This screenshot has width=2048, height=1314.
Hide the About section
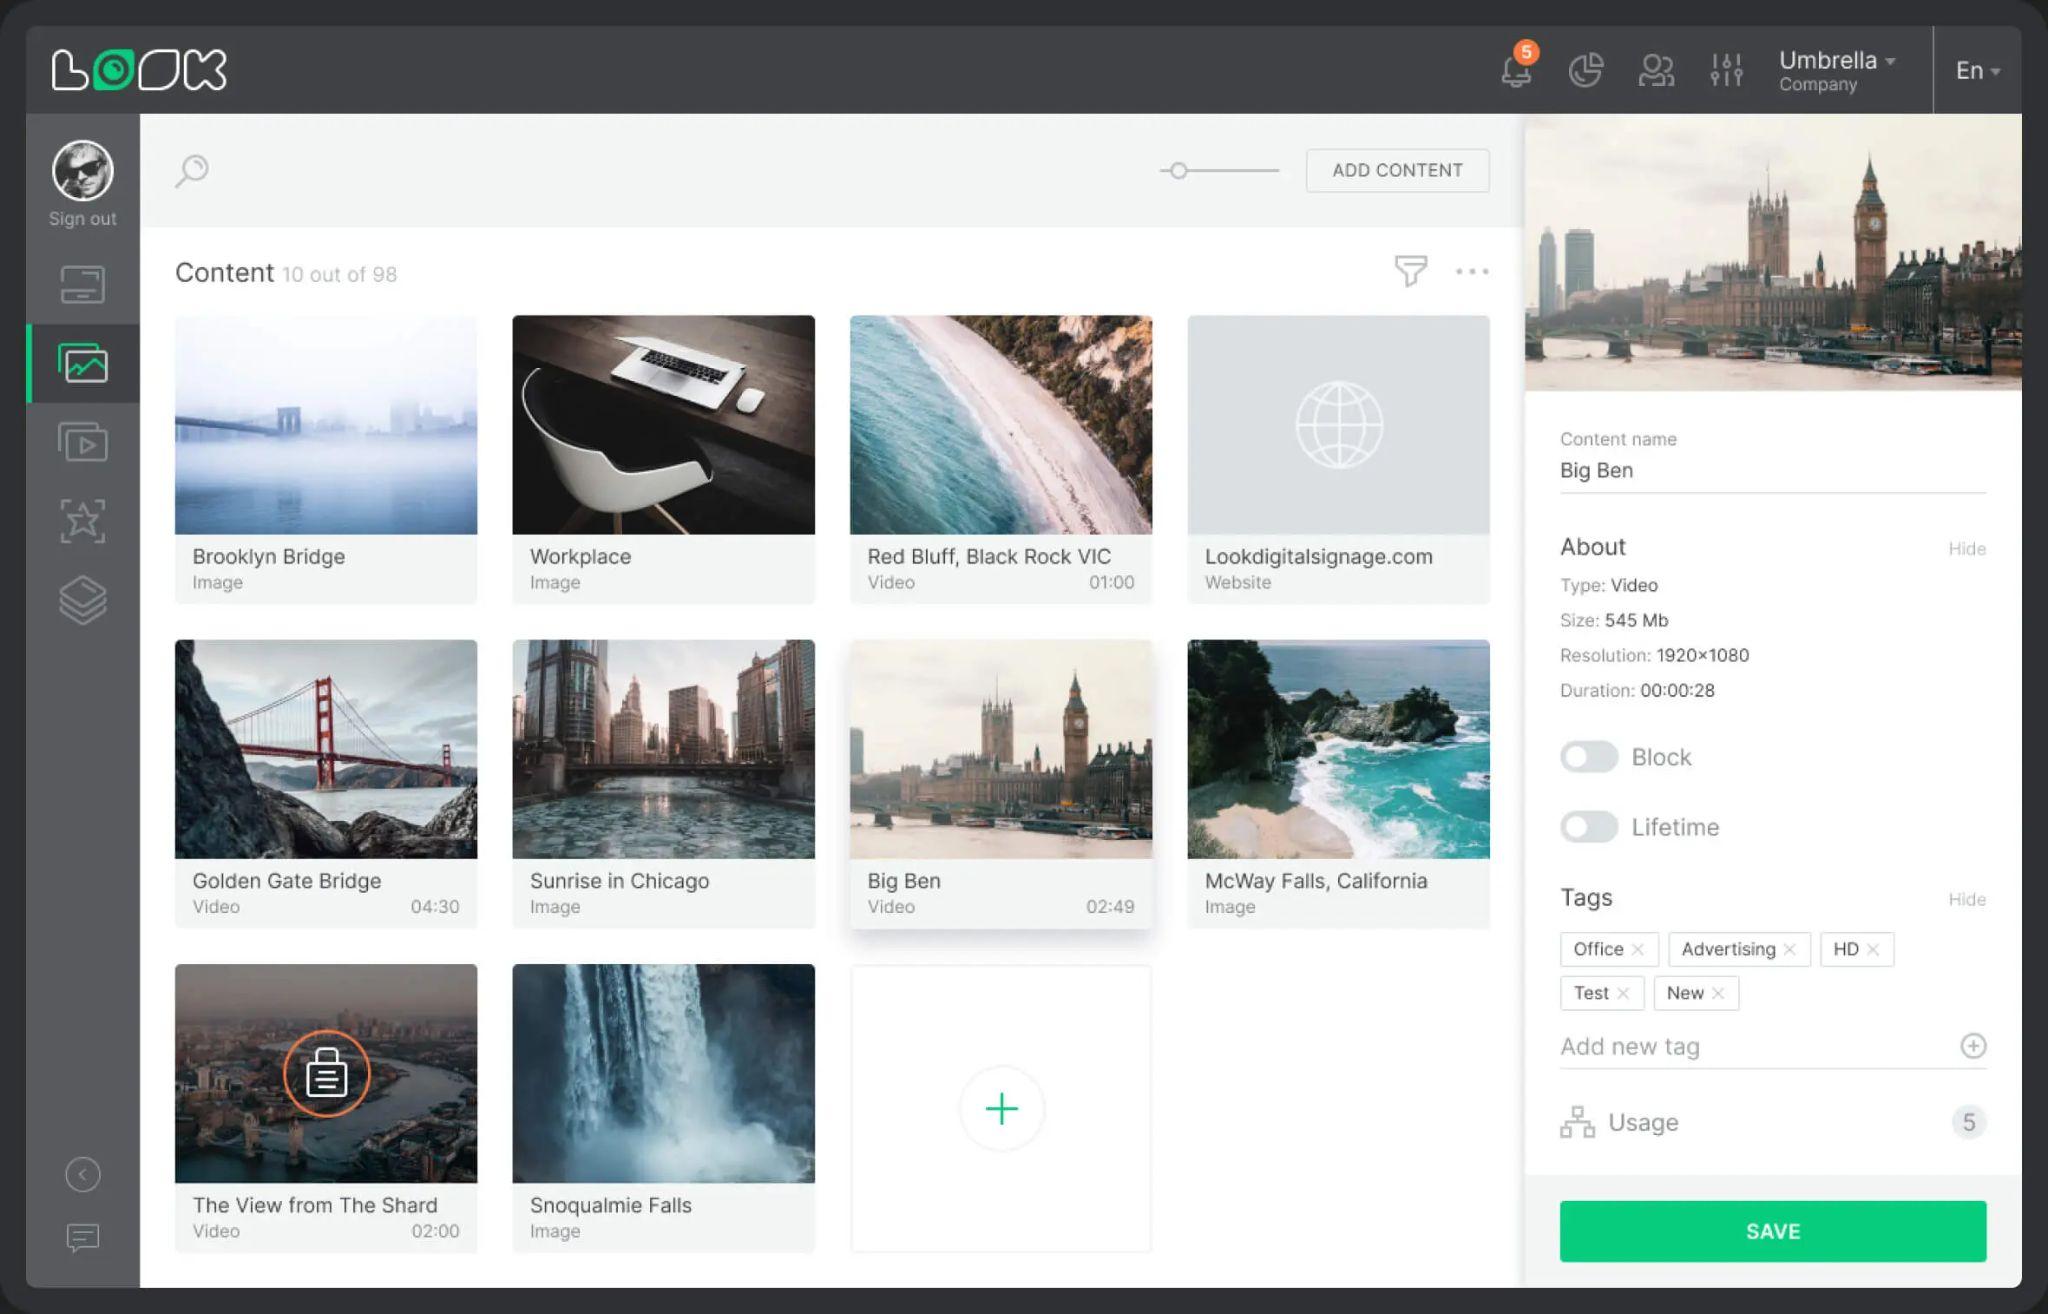pyautogui.click(x=1966, y=549)
